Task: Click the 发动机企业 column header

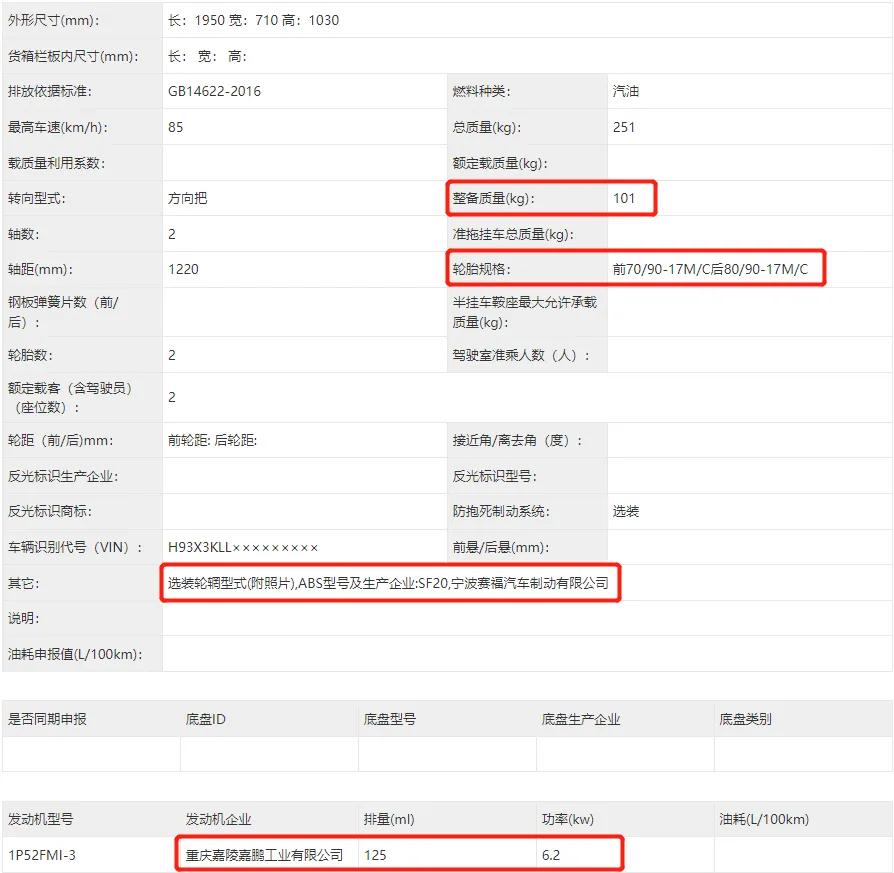Action: click(x=218, y=819)
